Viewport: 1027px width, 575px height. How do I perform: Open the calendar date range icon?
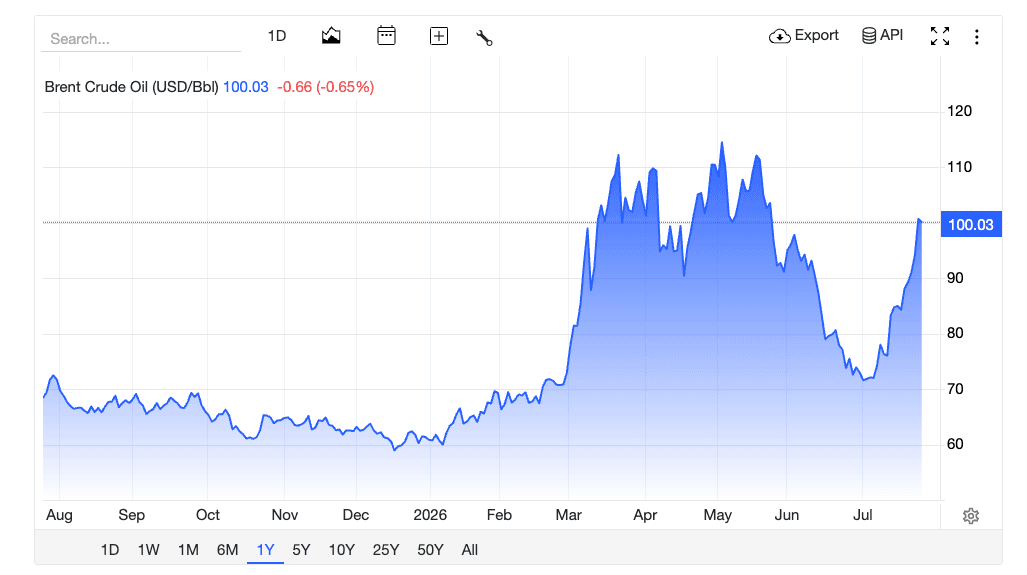[386, 35]
